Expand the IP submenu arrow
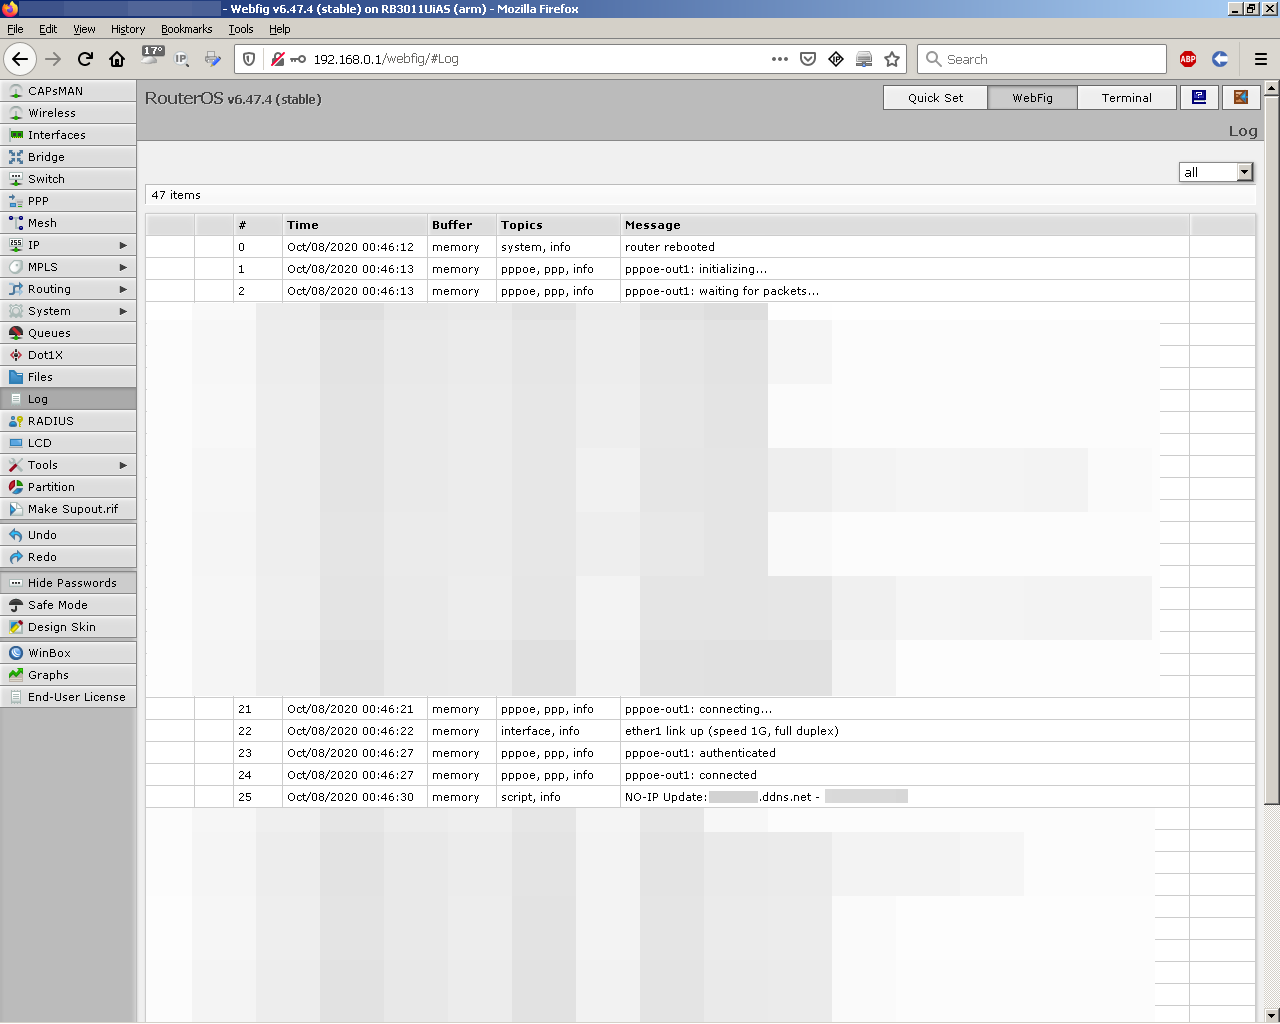The width and height of the screenshot is (1280, 1024). (123, 245)
